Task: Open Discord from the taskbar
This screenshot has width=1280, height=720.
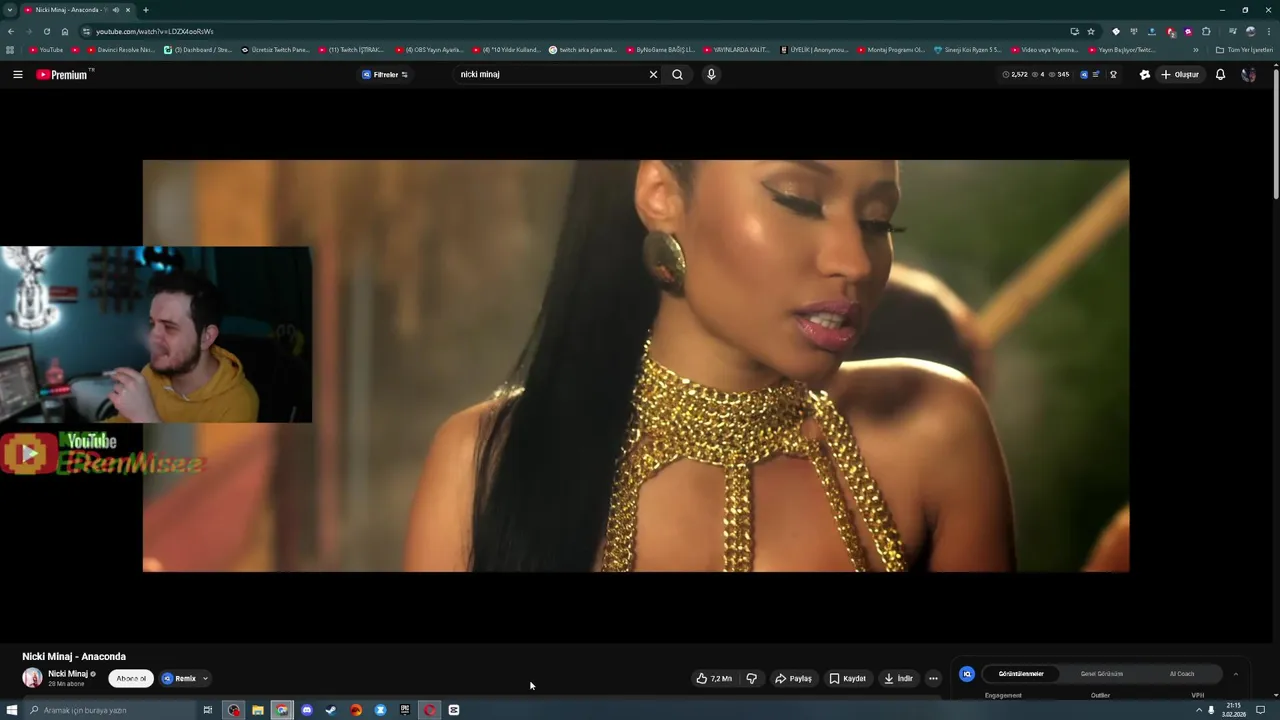Action: click(x=307, y=710)
